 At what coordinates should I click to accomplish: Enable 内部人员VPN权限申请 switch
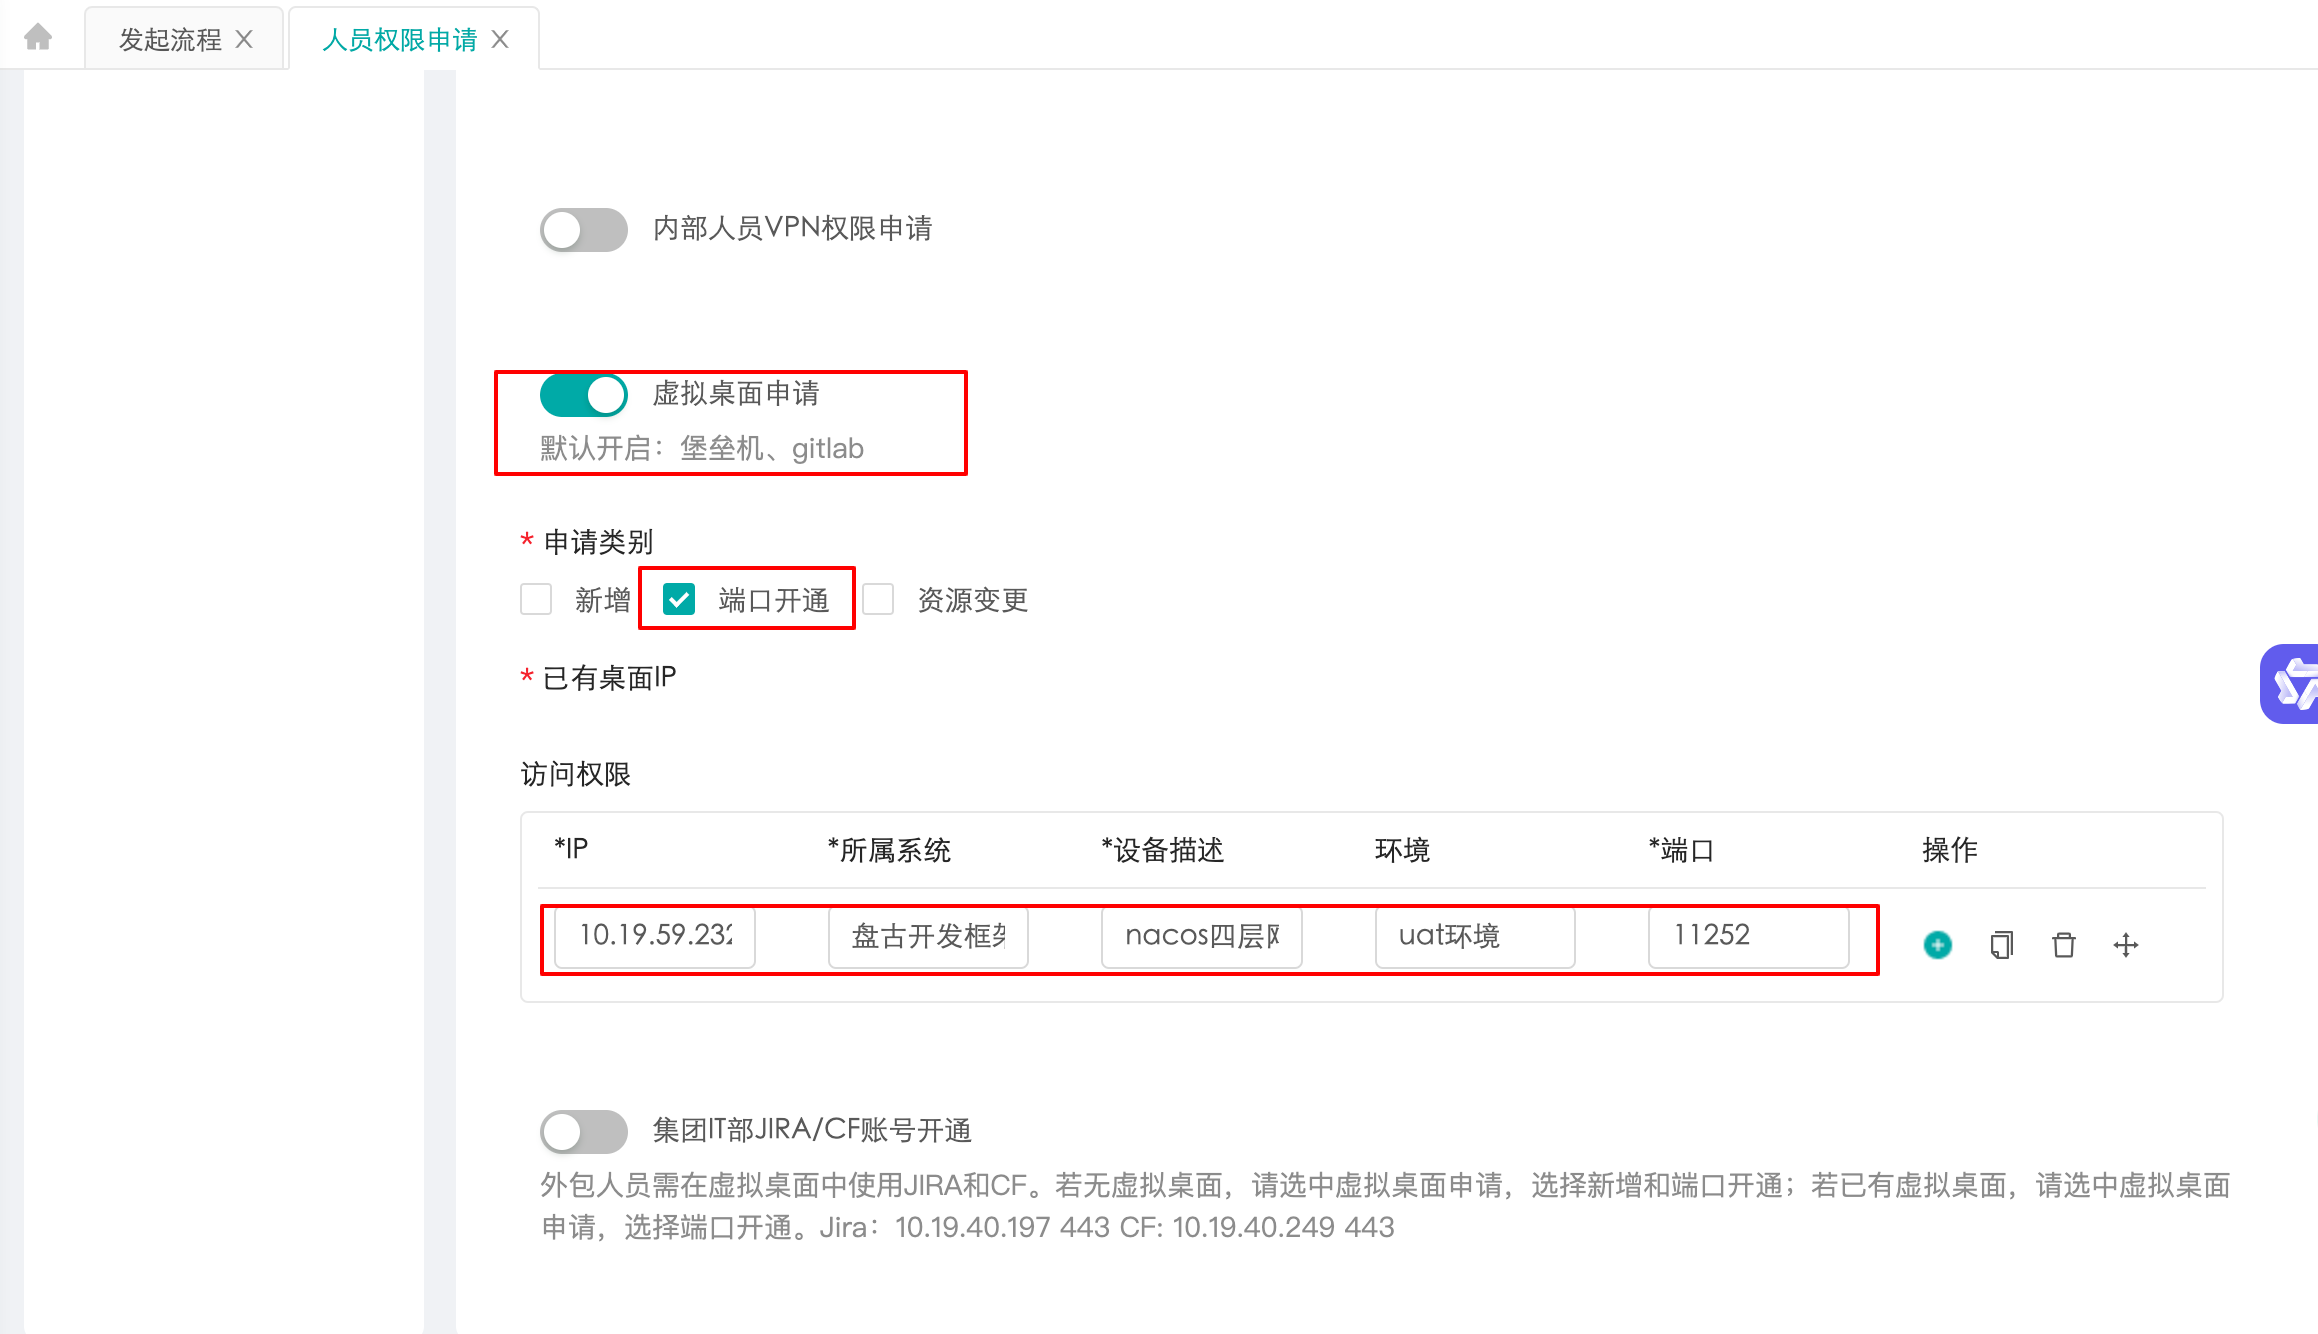pos(584,230)
